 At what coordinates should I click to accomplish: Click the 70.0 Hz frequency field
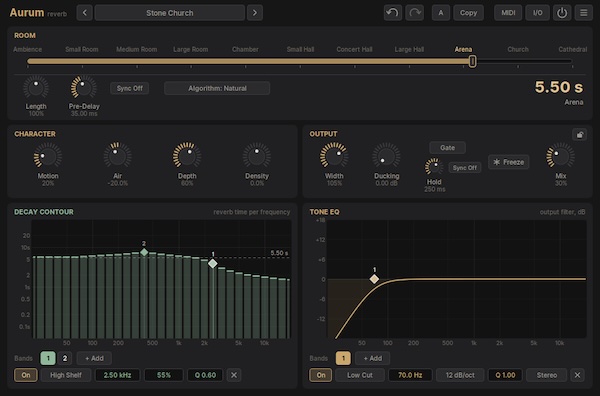click(x=410, y=375)
